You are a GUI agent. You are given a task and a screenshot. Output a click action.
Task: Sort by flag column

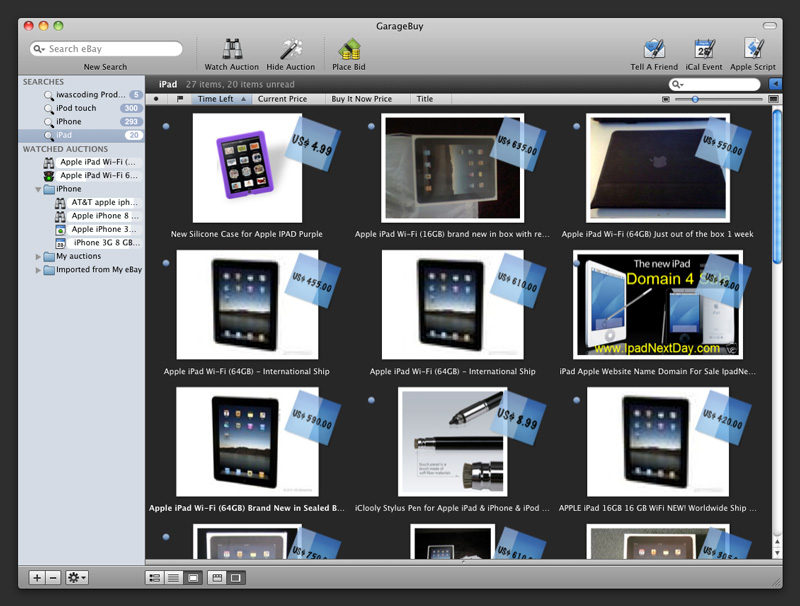180,99
